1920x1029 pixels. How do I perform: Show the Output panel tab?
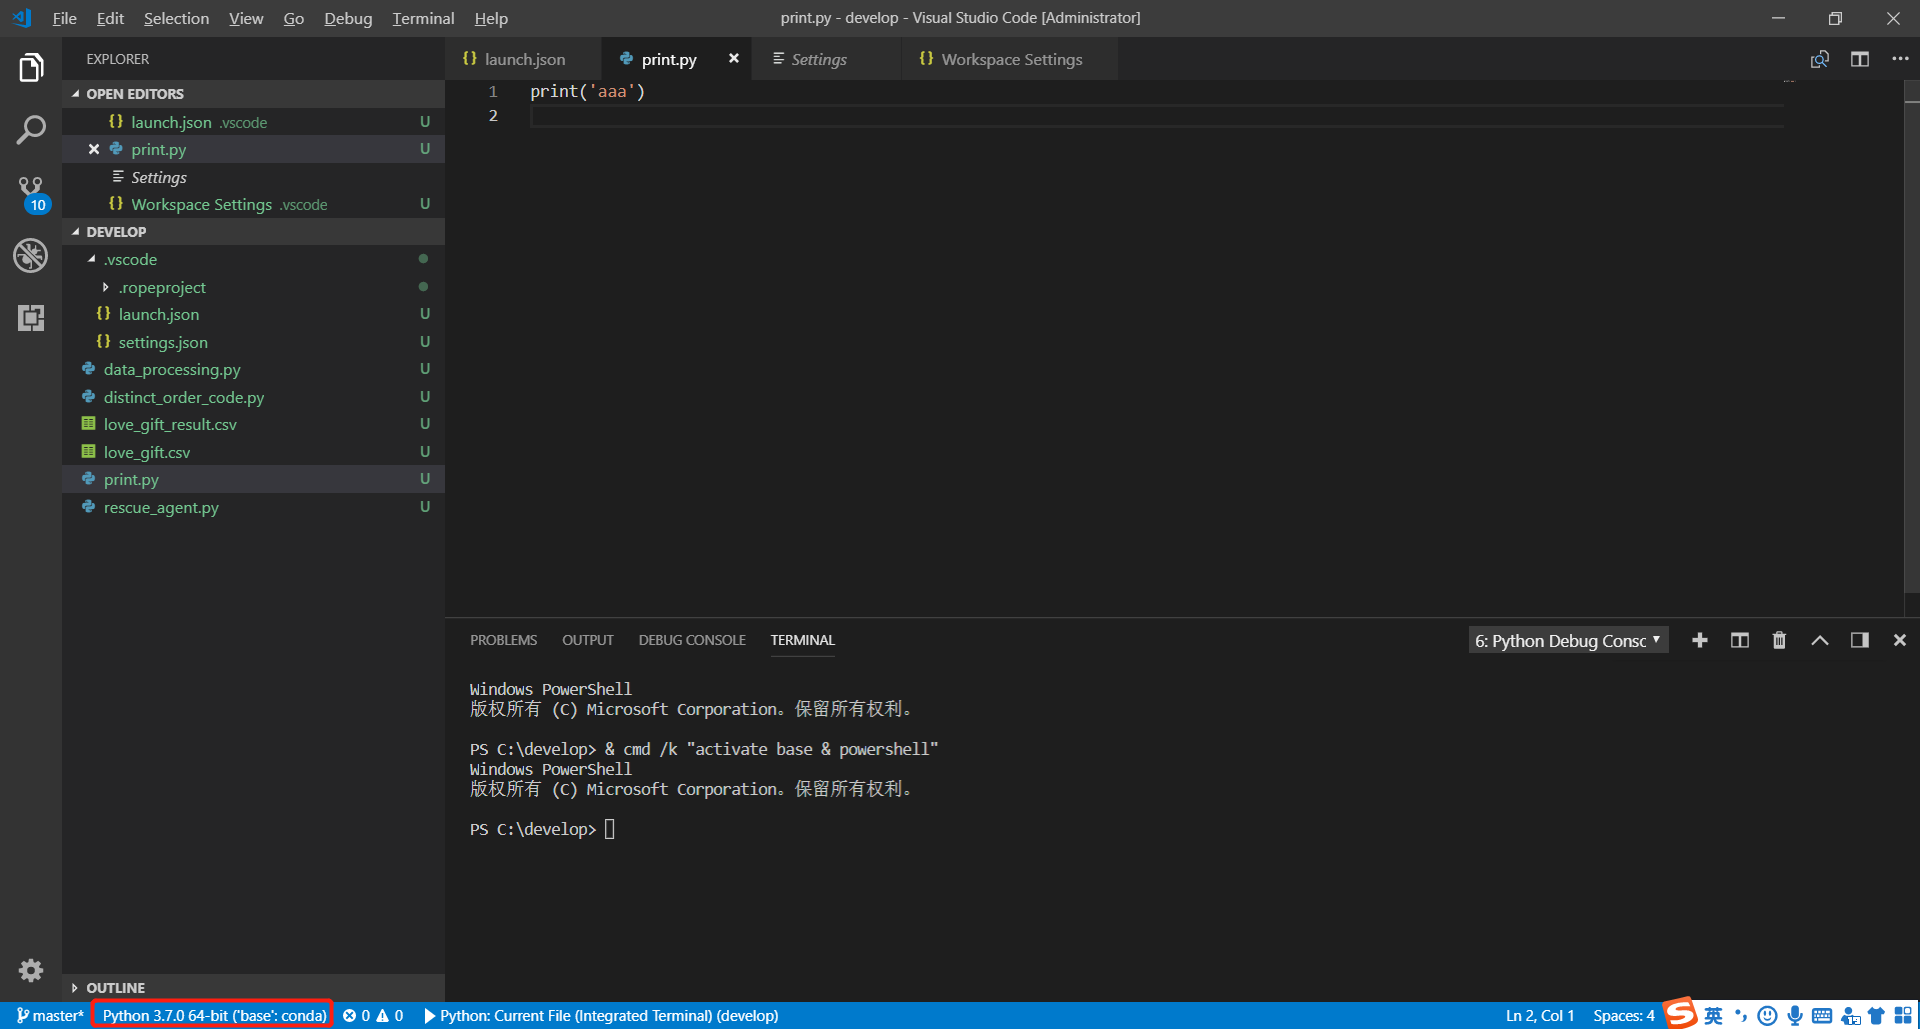pyautogui.click(x=588, y=640)
